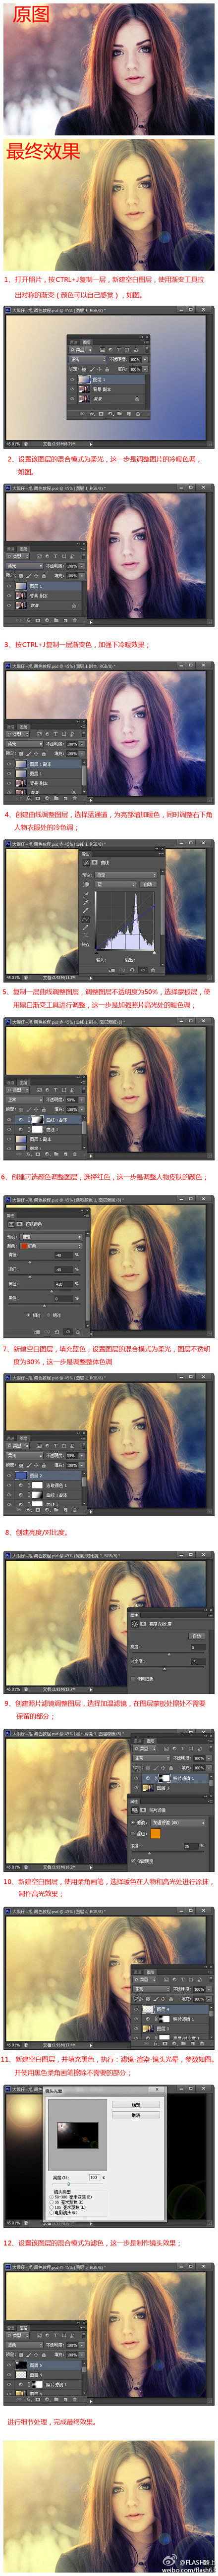Screen dimensions: 218x2576
Task: Adjust the yellow slider in selective color panel
Action: point(52,1291)
